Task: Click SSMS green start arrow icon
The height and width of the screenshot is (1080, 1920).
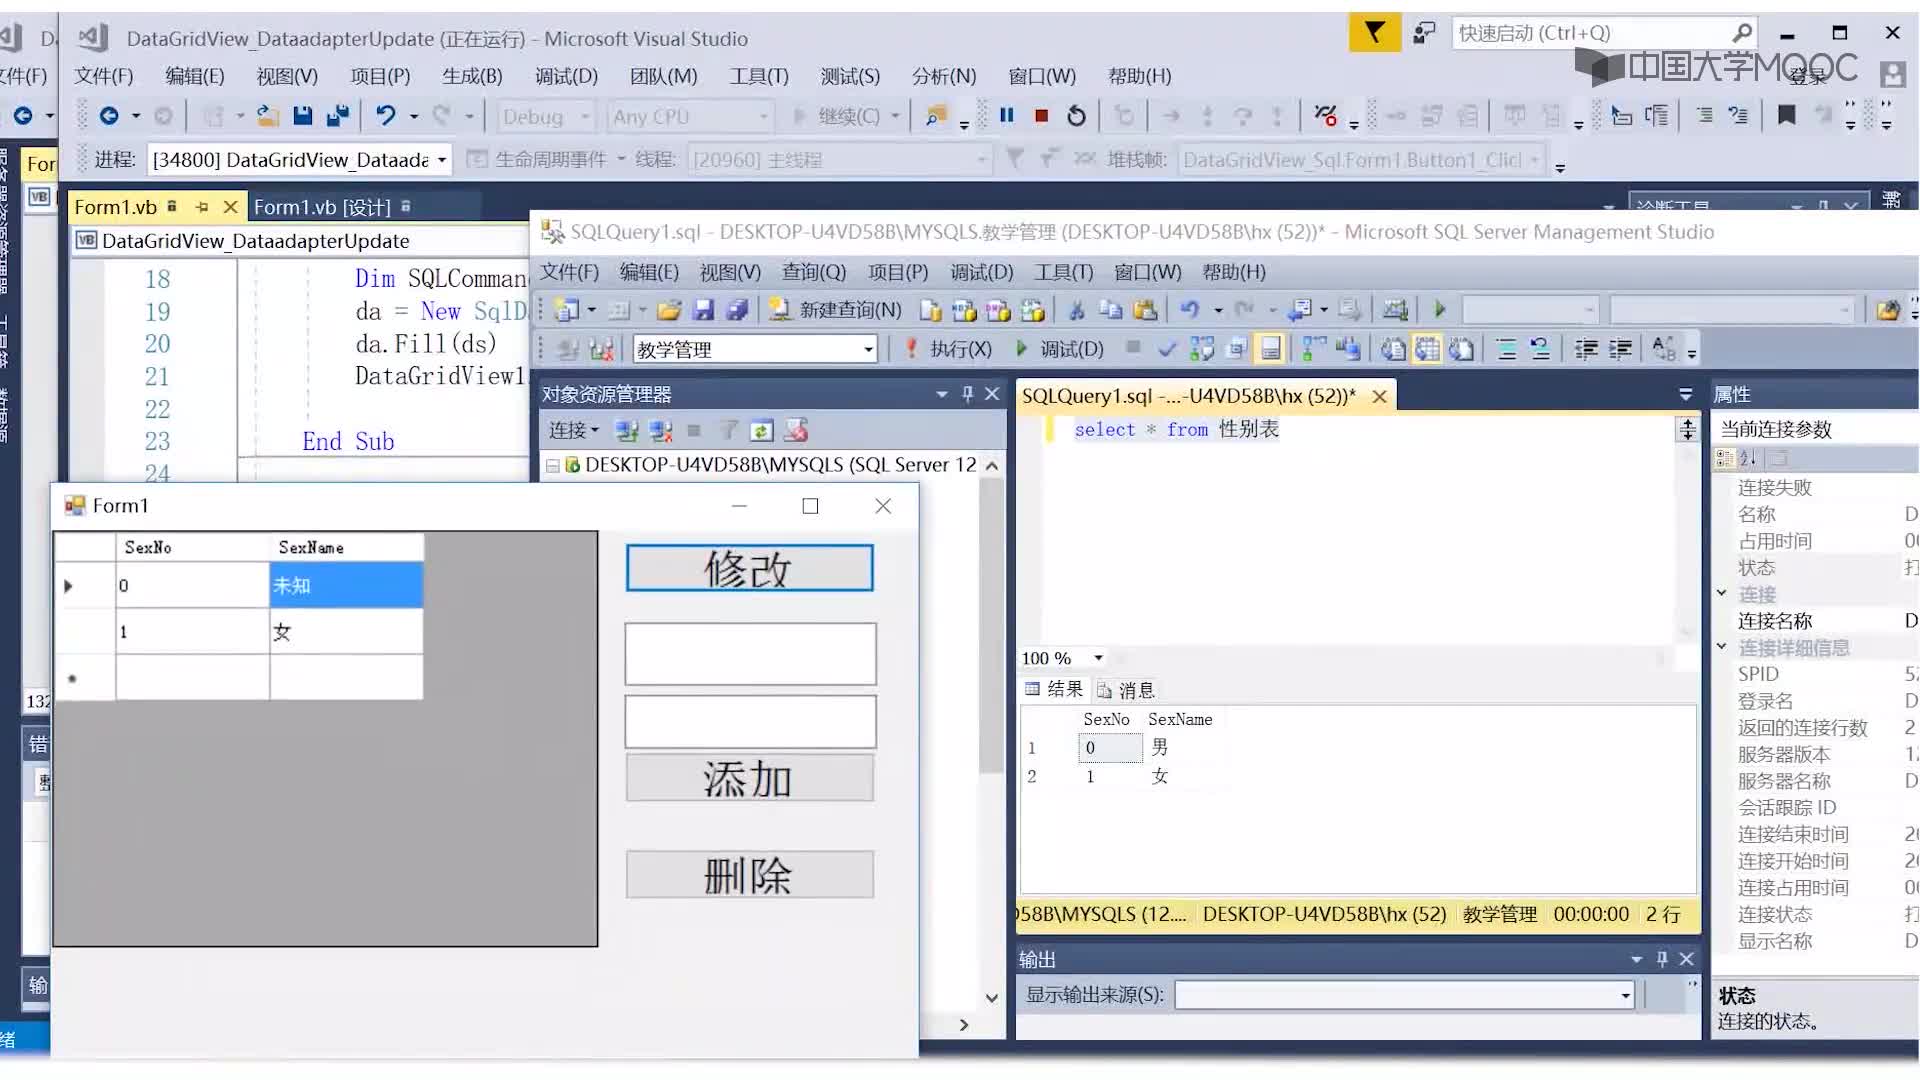Action: (x=1440, y=310)
